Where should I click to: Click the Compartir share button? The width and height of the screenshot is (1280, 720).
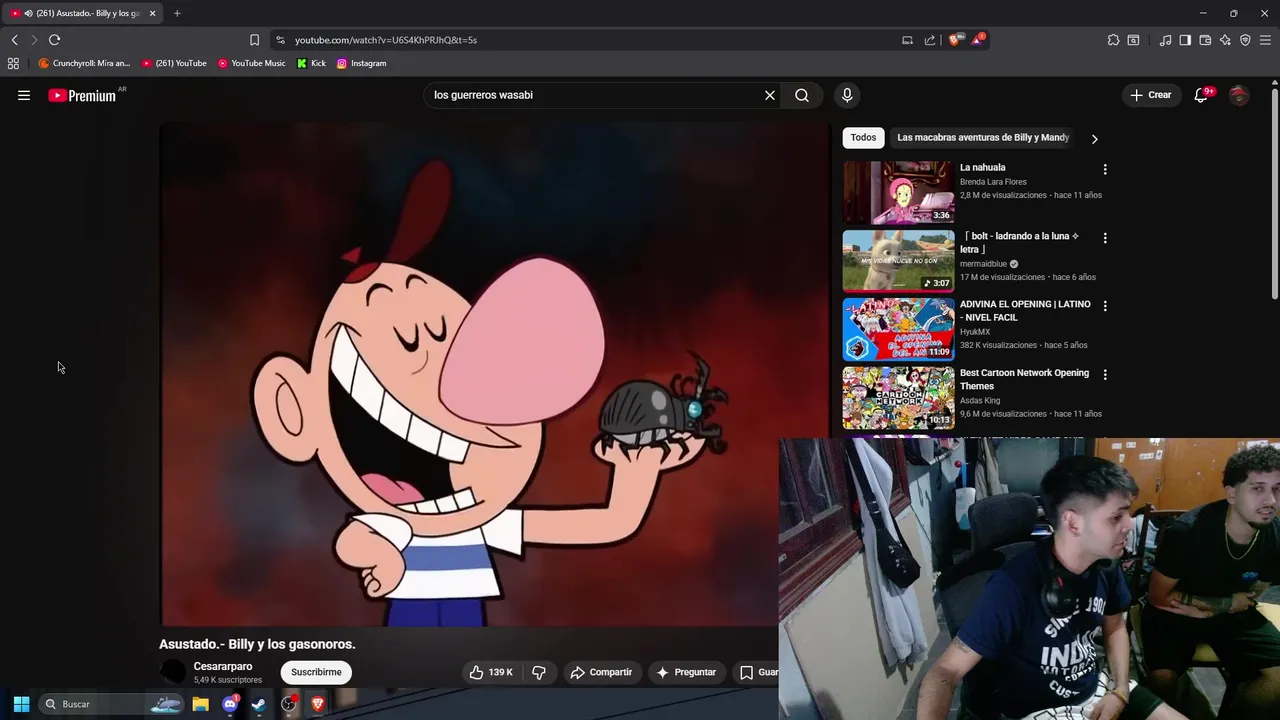(601, 672)
